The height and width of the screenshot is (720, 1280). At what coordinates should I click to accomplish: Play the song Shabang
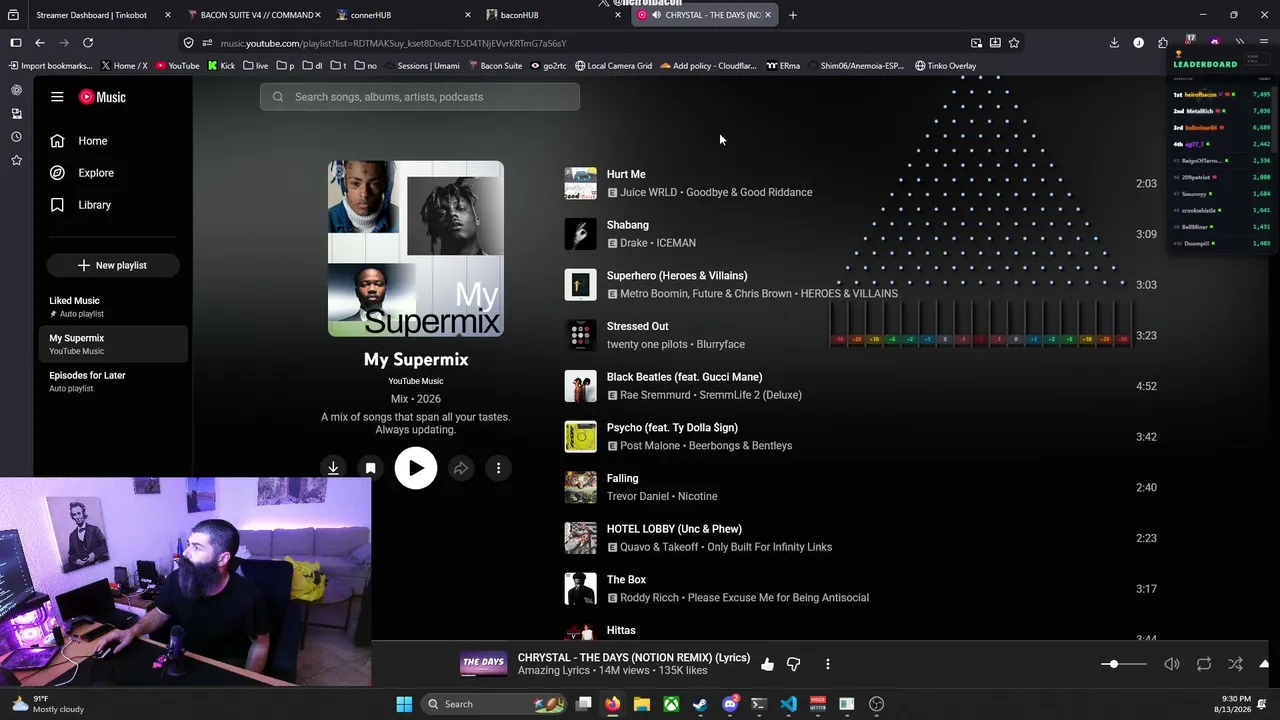click(x=628, y=225)
